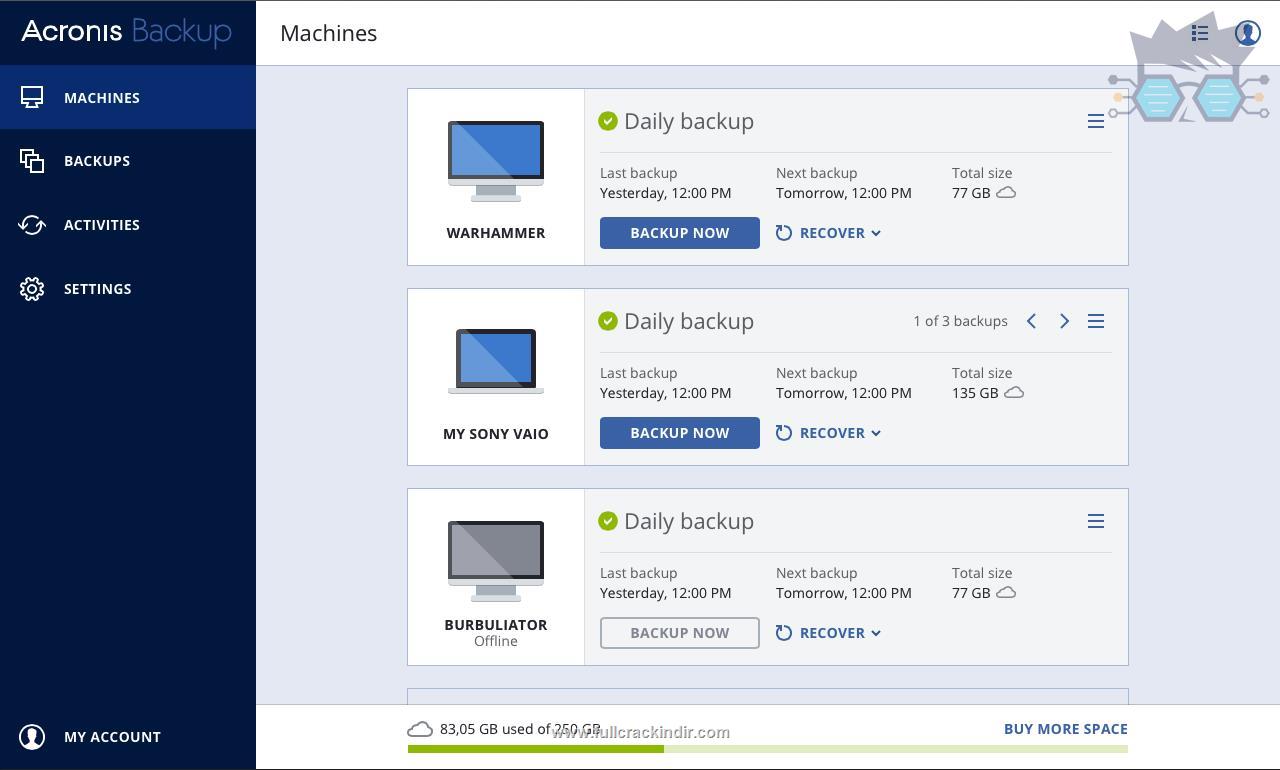1280x770 pixels.
Task: Click BURBULIATOR Daily backup title
Action: (689, 521)
